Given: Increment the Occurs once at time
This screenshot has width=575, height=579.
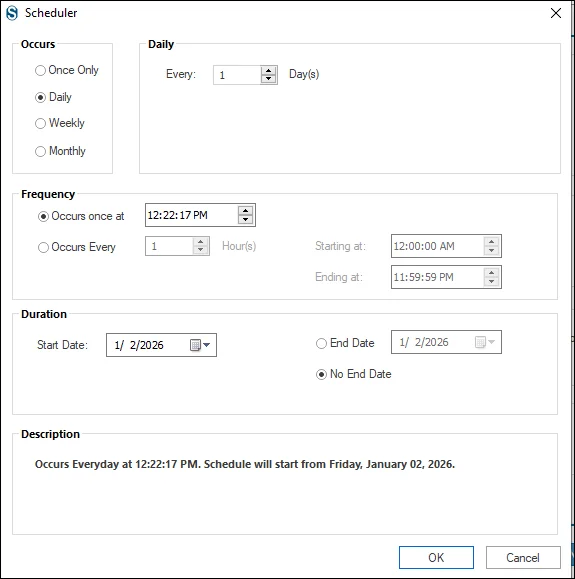Looking at the screenshot, I should click(246, 211).
